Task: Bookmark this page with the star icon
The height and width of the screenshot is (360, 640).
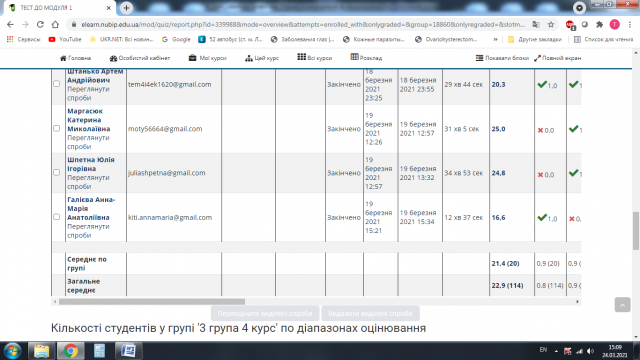Action: pos(551,24)
